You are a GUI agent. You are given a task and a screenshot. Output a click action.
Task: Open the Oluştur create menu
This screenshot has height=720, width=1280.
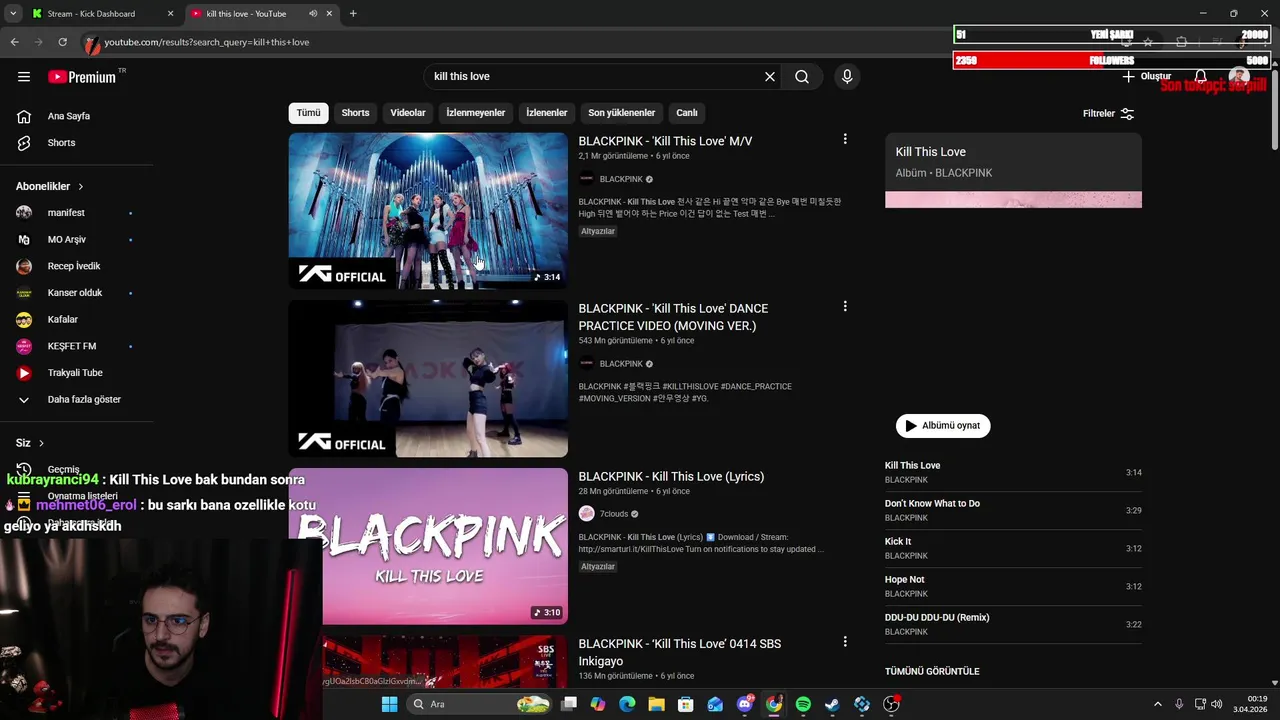(x=1146, y=77)
